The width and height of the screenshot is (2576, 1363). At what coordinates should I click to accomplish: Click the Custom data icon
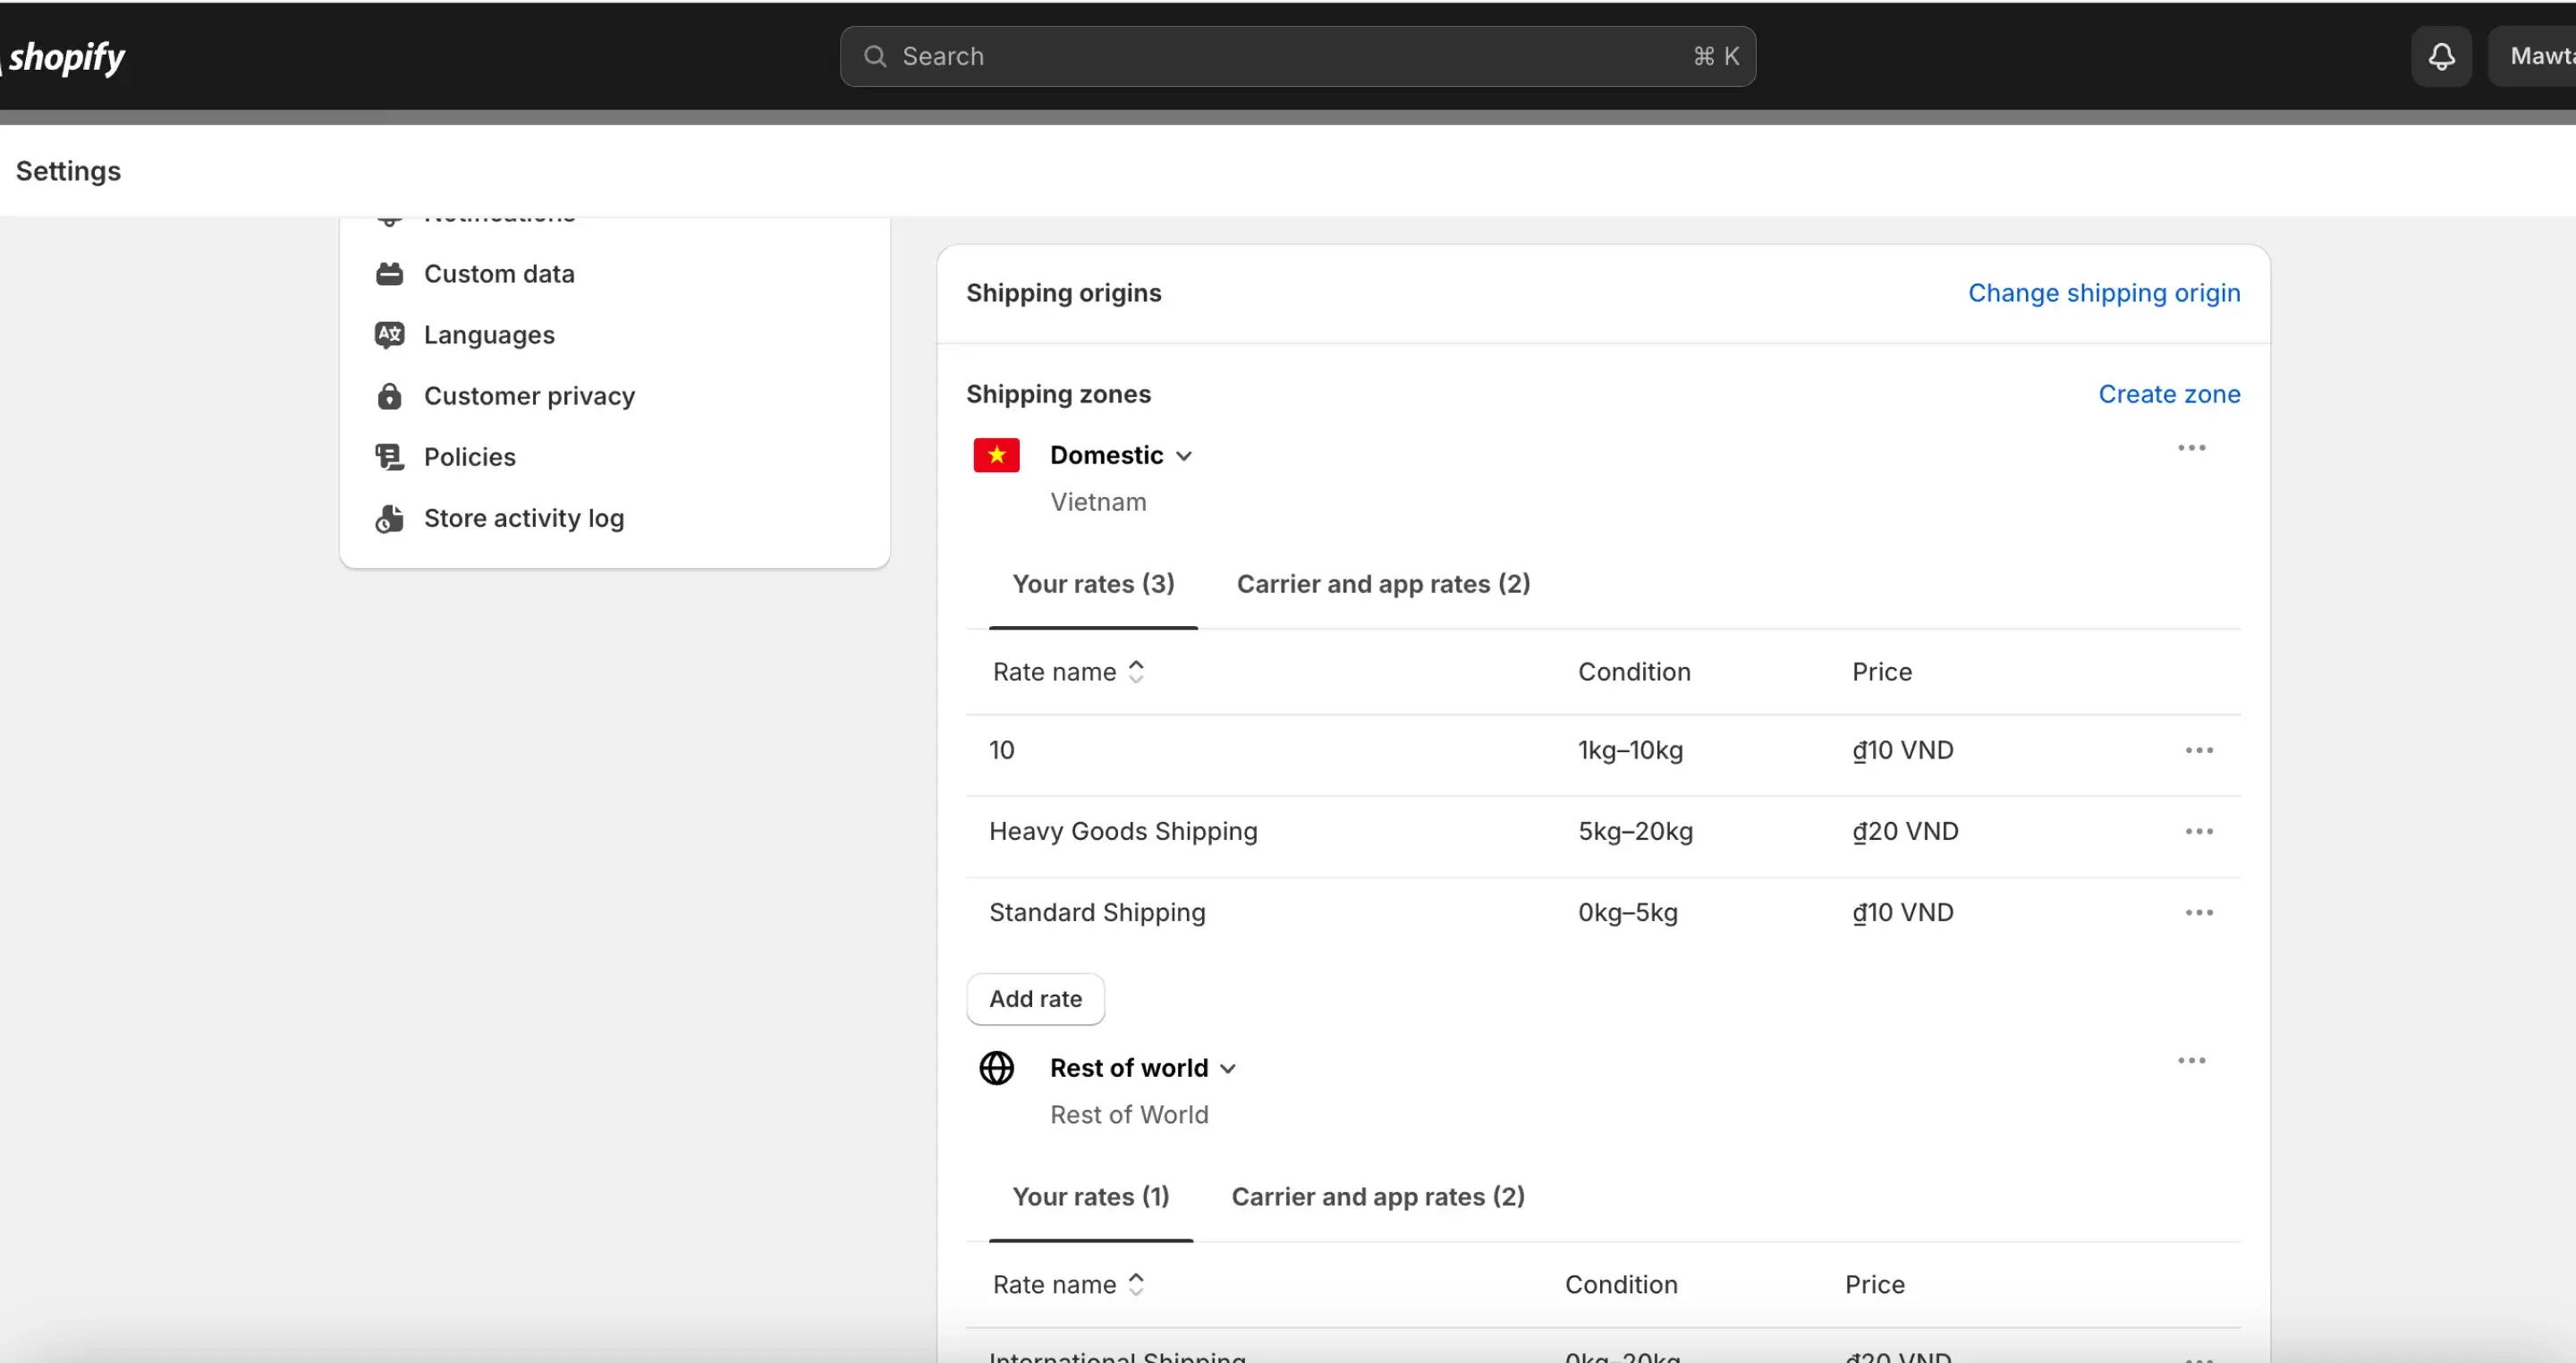click(x=389, y=274)
